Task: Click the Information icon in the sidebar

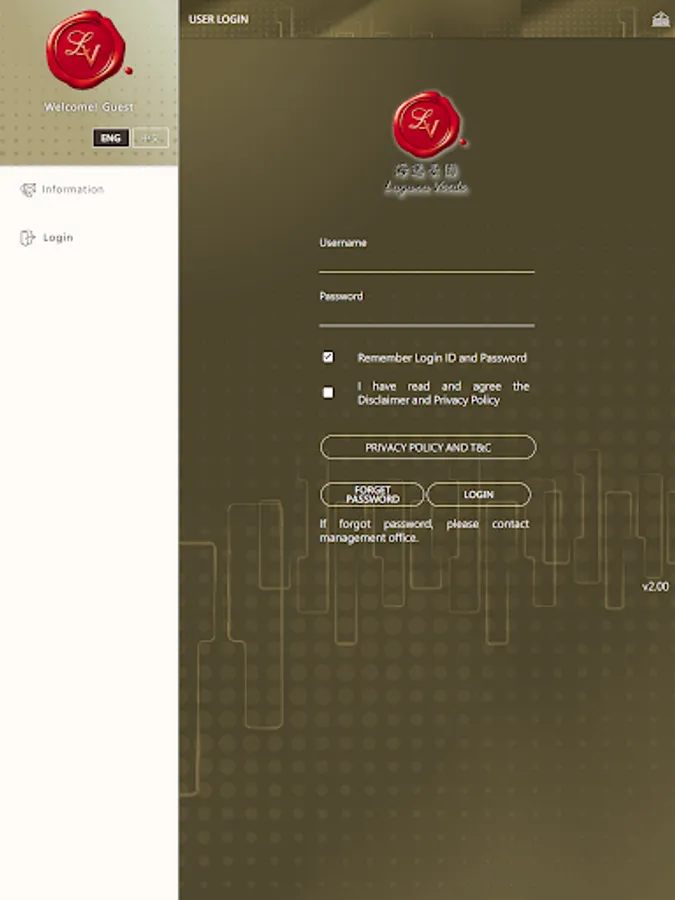Action: (28, 189)
